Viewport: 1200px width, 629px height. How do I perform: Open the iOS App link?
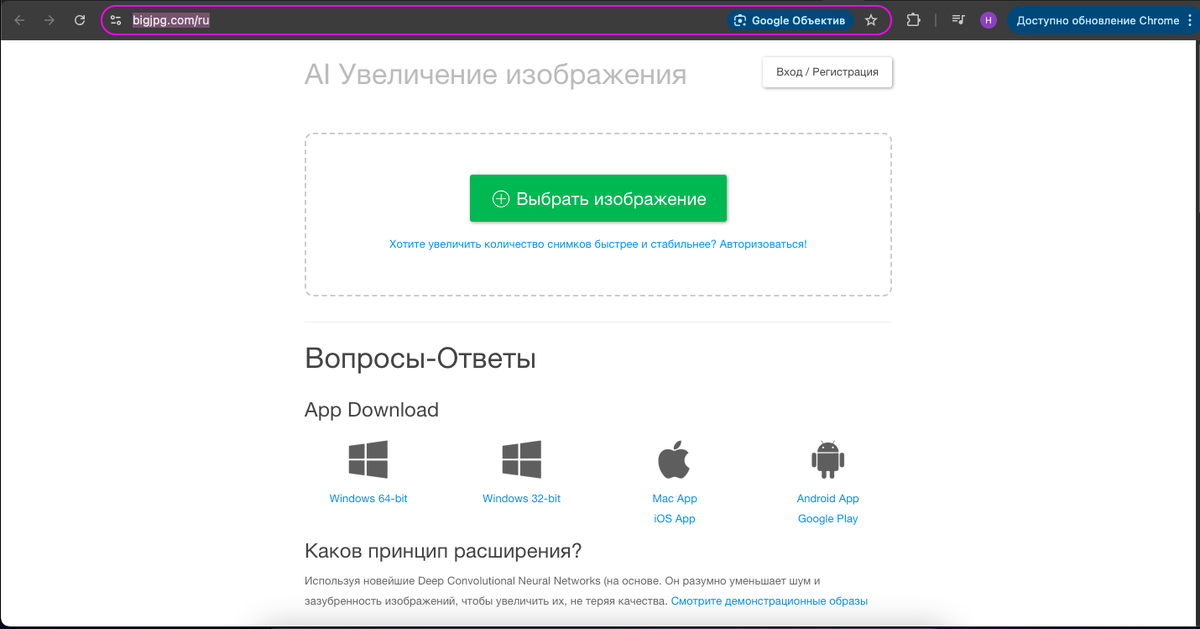[674, 518]
